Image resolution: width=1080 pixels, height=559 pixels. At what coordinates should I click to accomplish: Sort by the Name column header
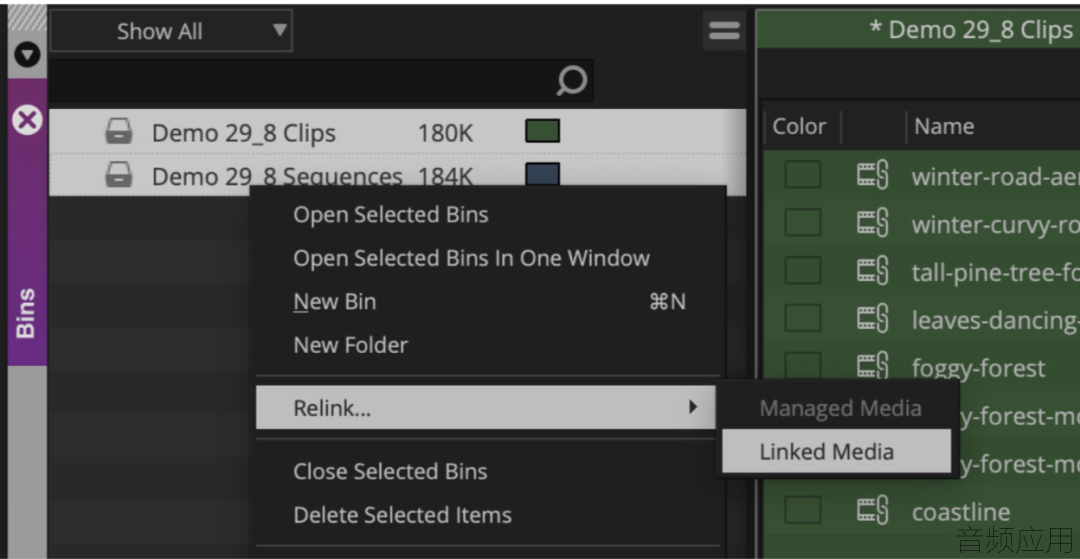click(943, 127)
